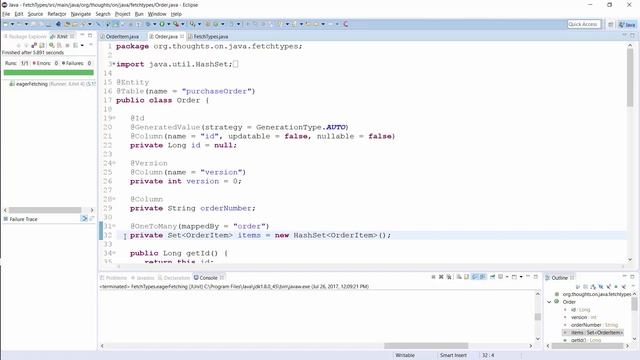Collapse the annotation fold on line 19

(114, 118)
